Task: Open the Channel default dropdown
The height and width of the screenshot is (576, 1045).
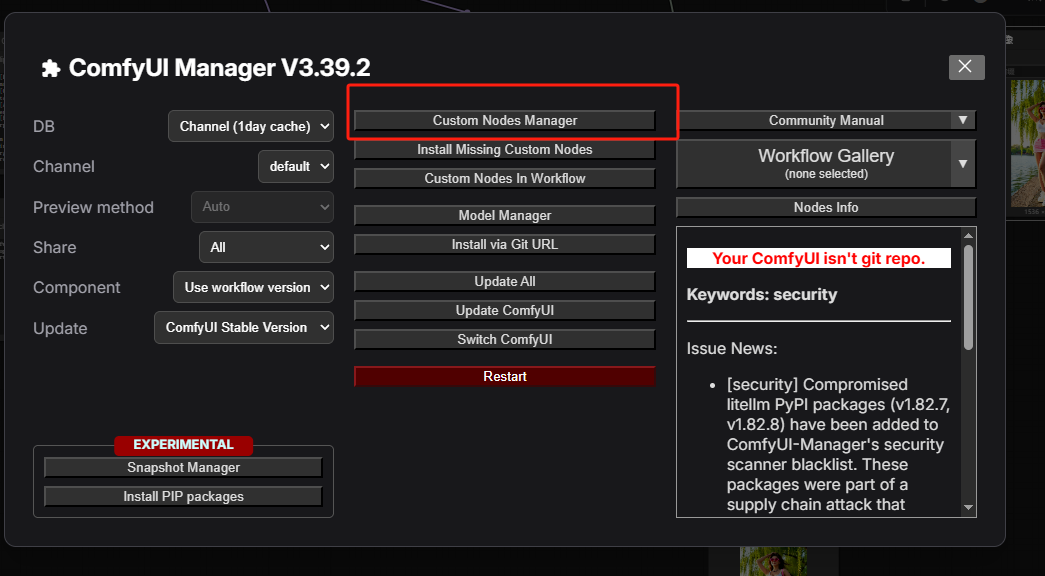Action: click(296, 167)
